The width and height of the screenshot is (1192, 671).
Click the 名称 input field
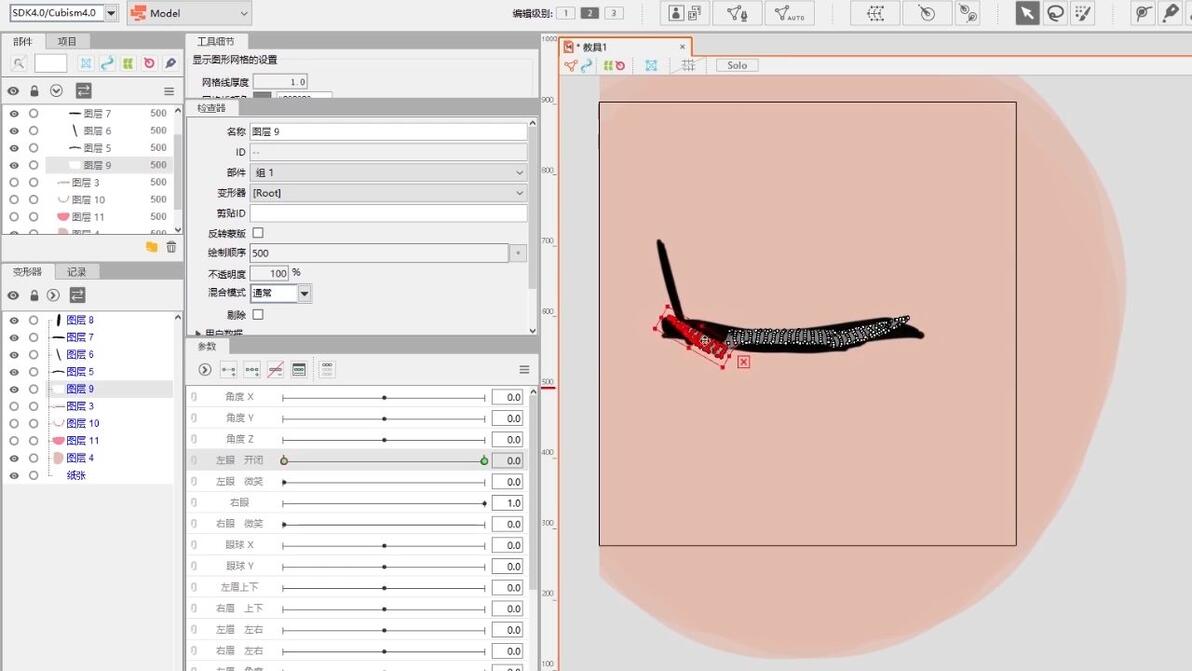point(388,131)
